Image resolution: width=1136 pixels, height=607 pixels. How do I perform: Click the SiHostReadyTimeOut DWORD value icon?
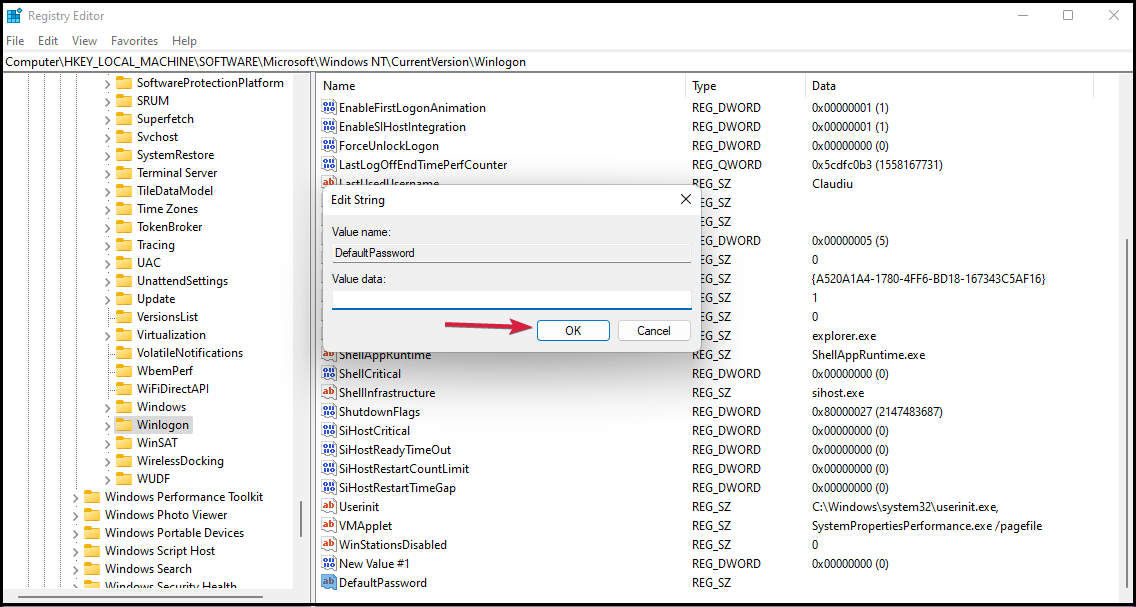click(x=330, y=450)
